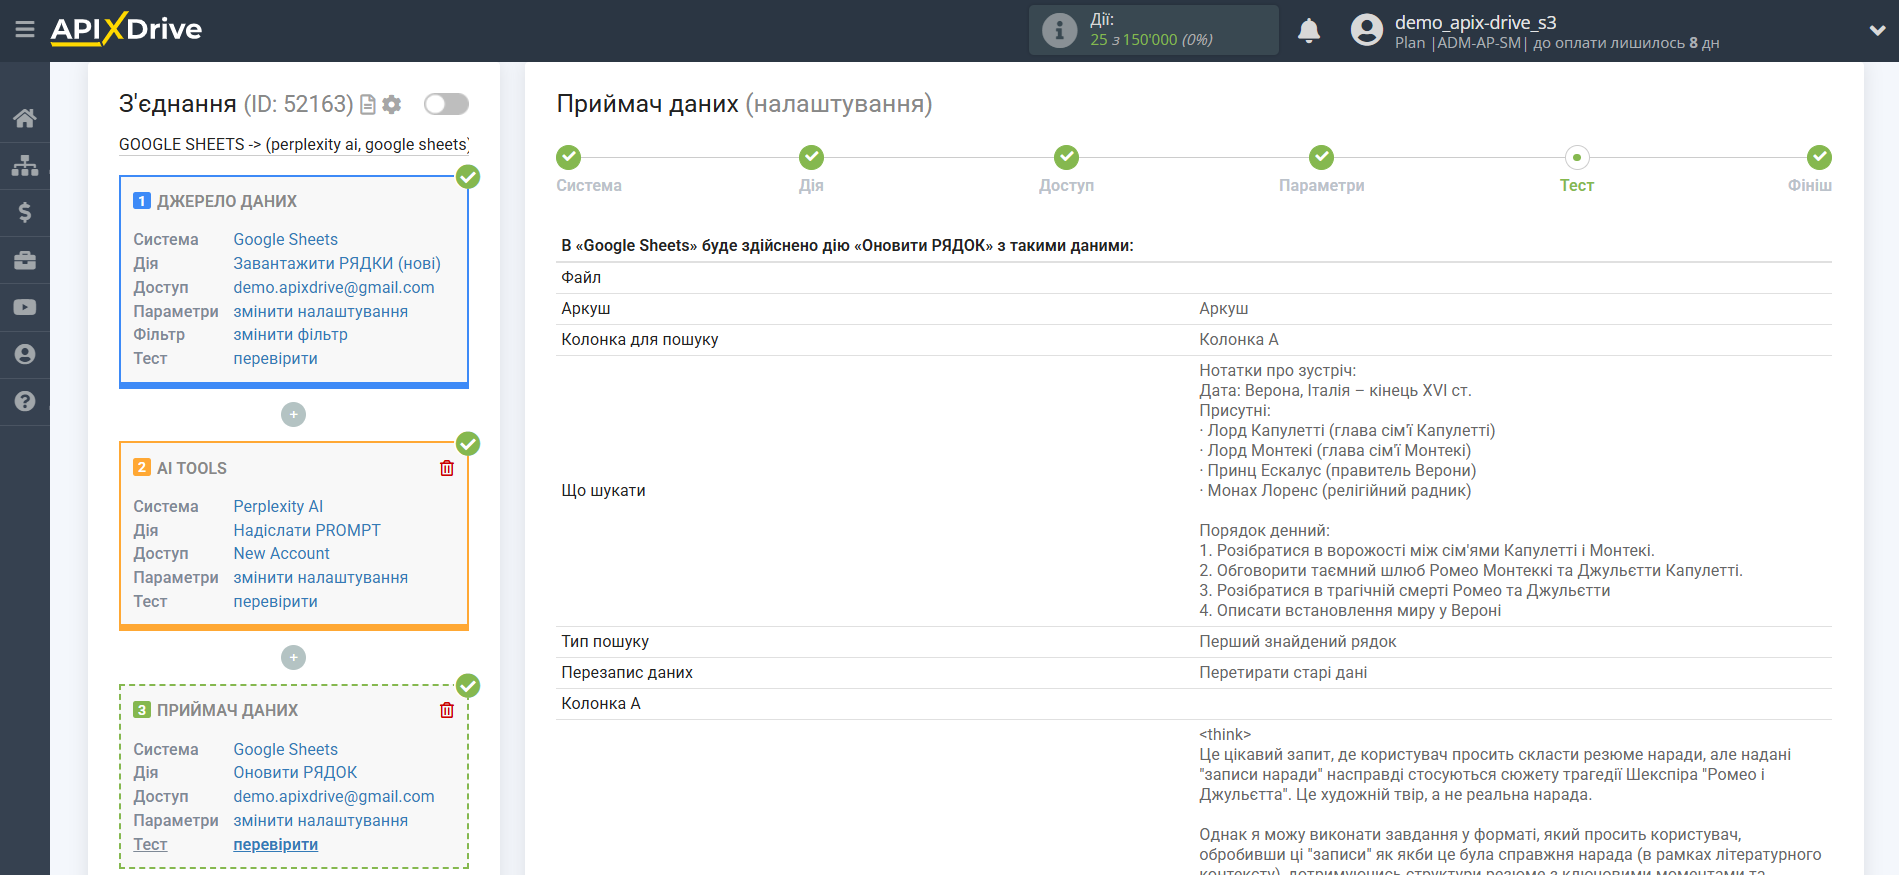Viewport: 1899px width, 875px height.
Task: Add a step after the data source
Action: (x=293, y=414)
